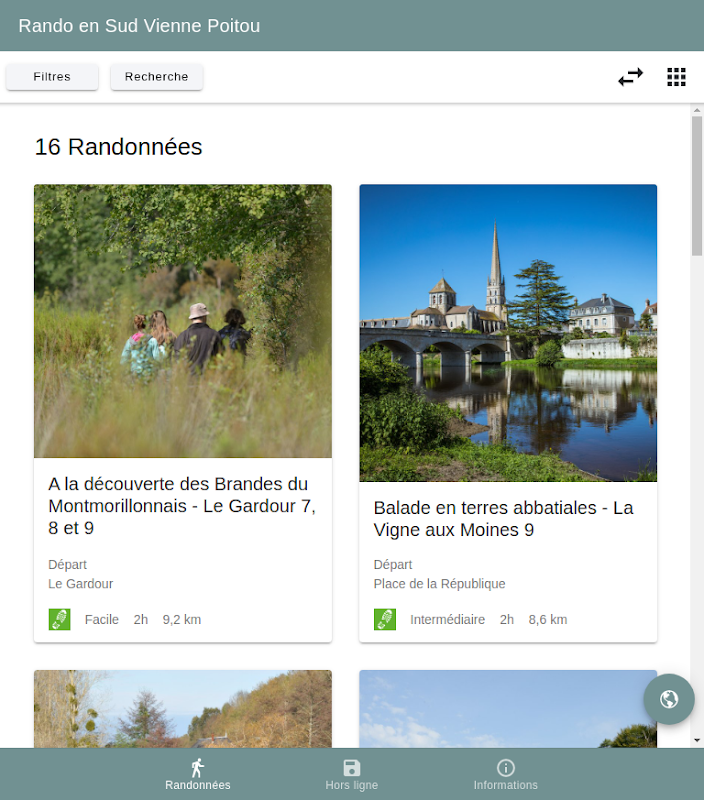Click Rando en Sud Vienne Poitou title

(139, 26)
